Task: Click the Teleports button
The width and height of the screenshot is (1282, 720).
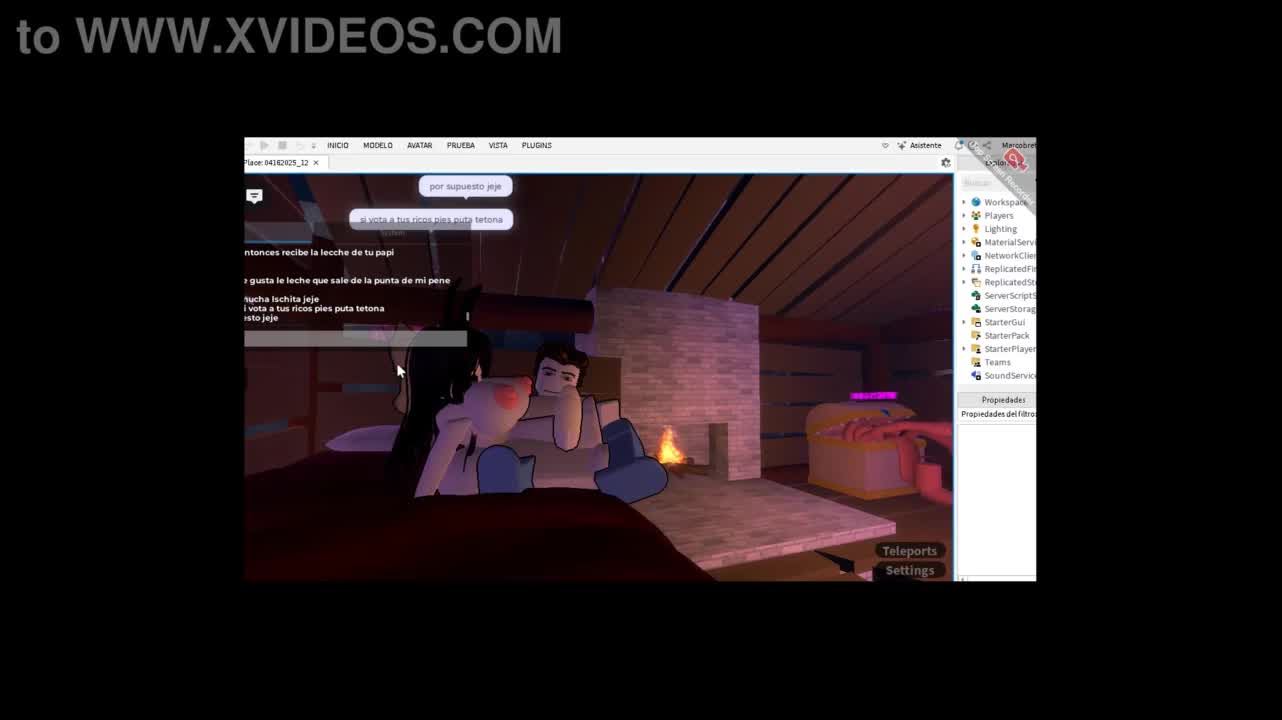Action: [909, 551]
